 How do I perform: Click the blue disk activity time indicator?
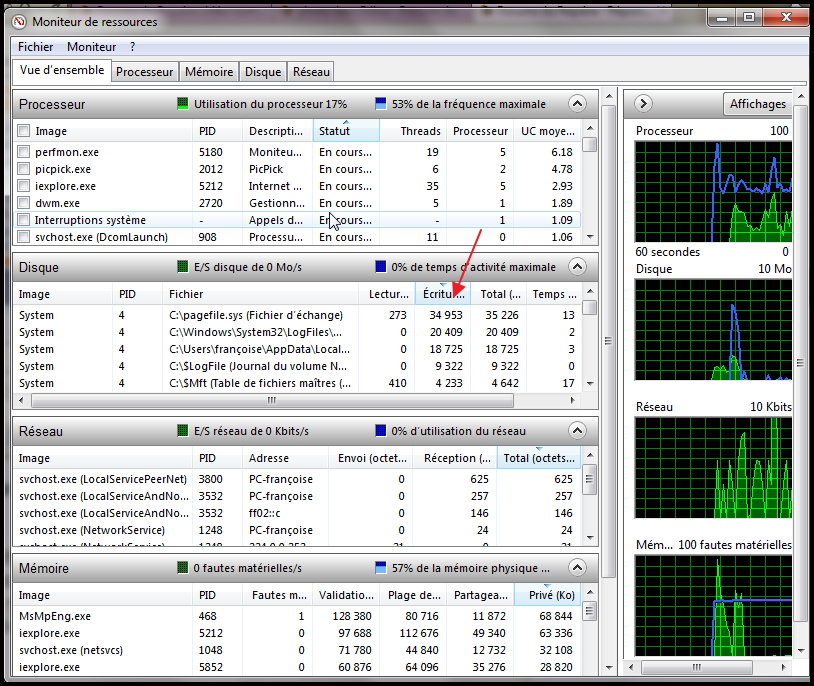[380, 267]
